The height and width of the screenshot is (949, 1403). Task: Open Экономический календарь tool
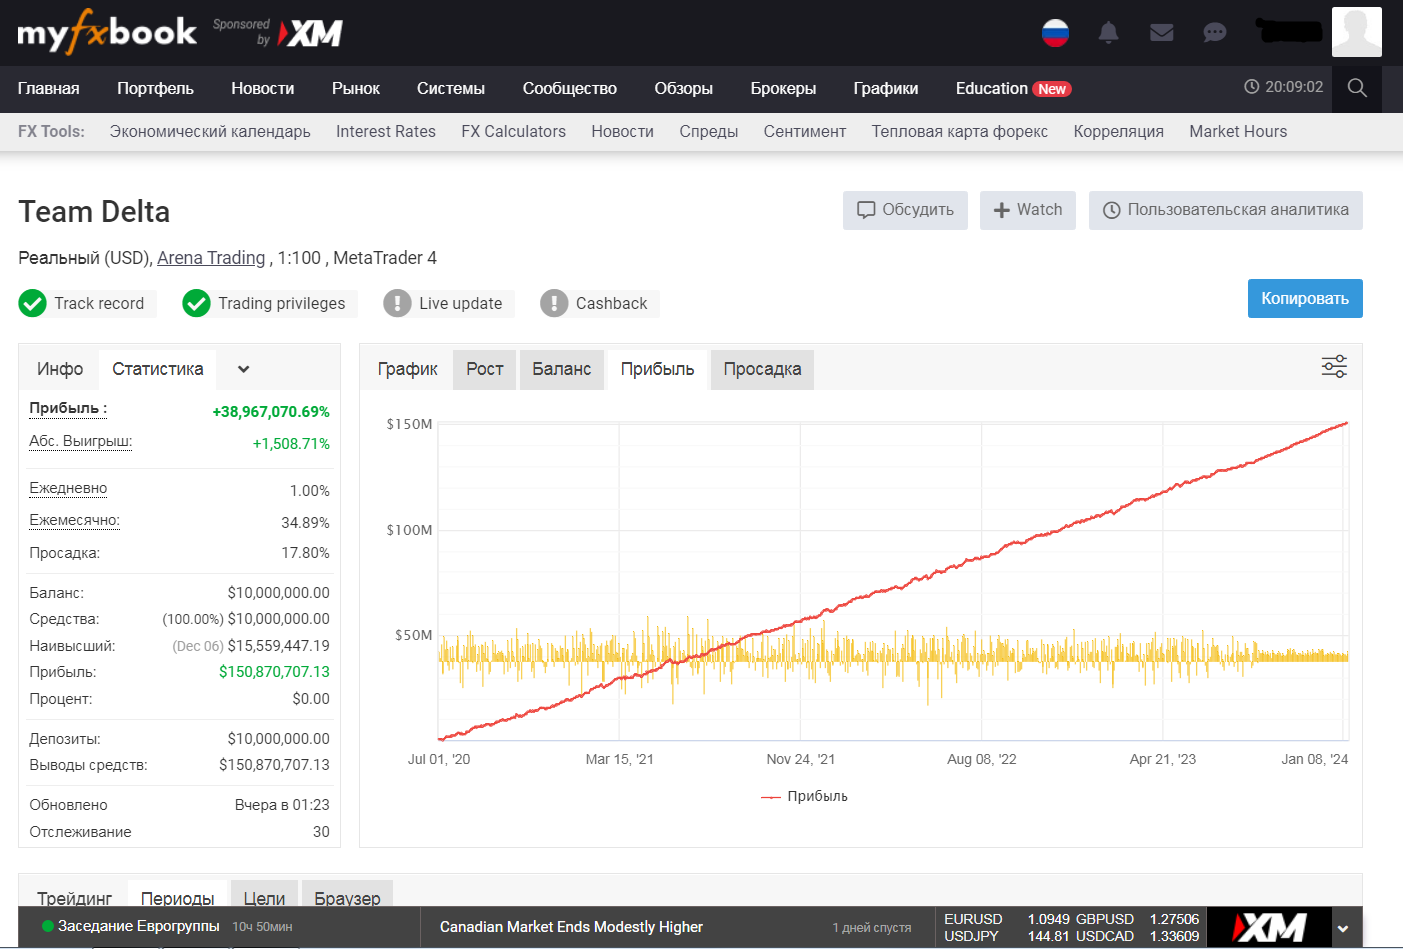pos(210,132)
